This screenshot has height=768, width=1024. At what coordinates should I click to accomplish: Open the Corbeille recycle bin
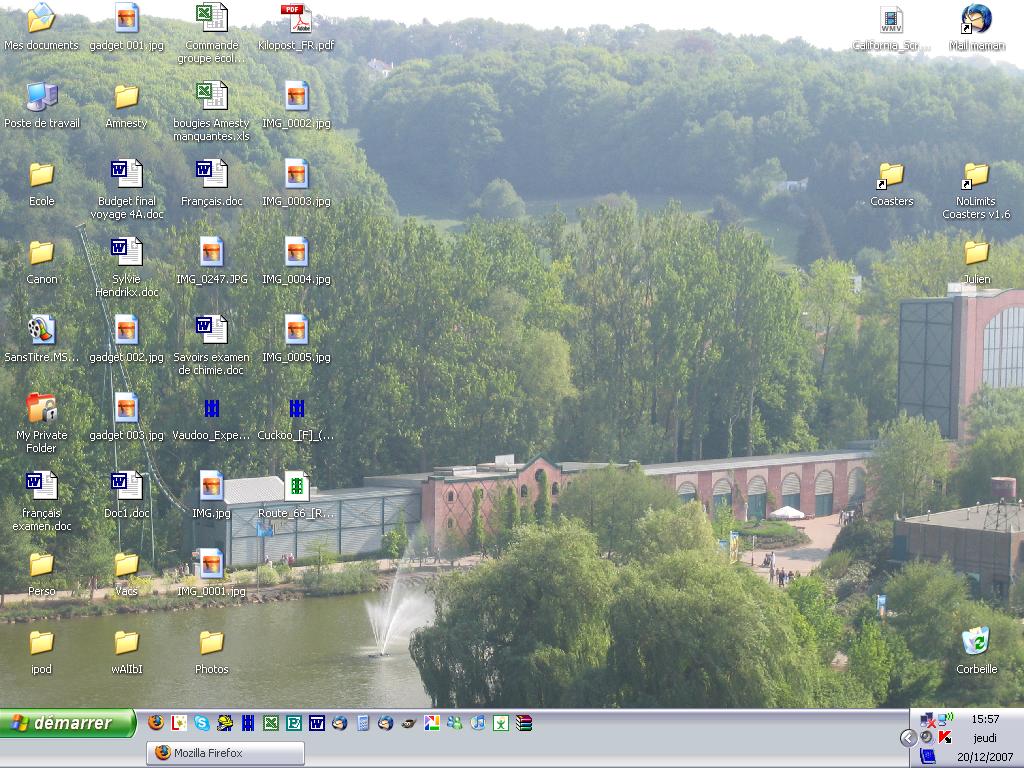(x=976, y=642)
